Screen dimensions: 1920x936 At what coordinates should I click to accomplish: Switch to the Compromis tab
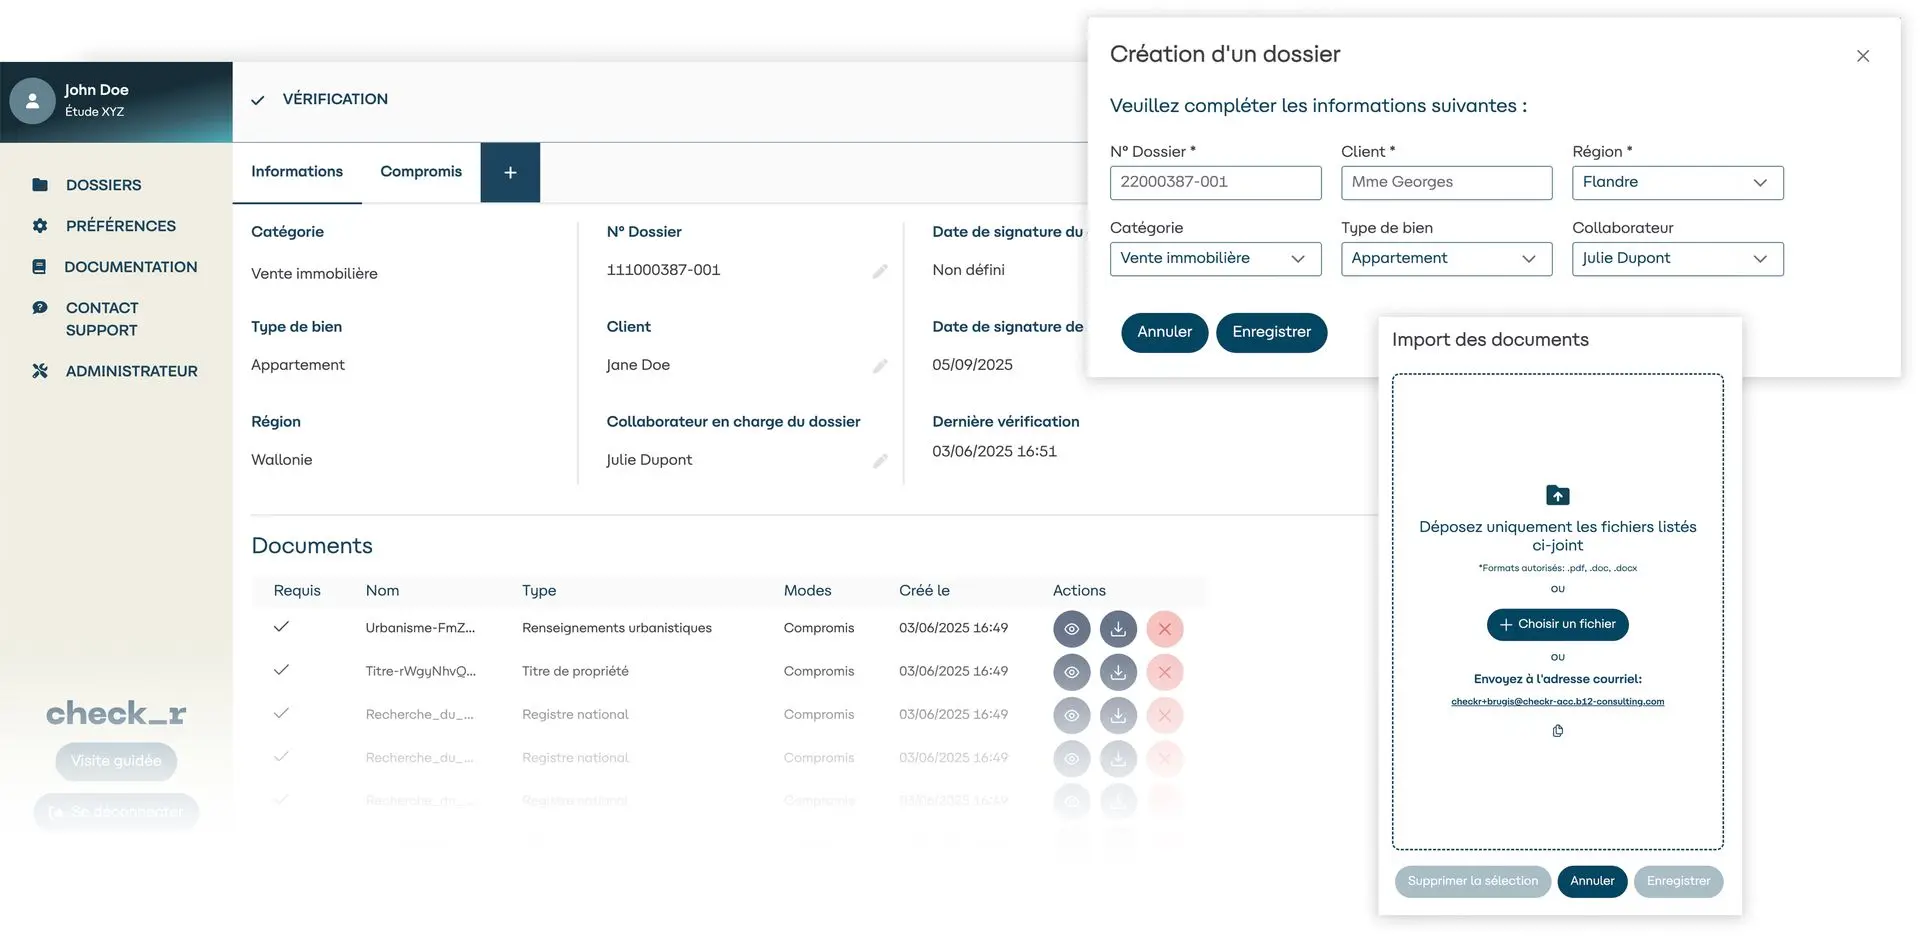pyautogui.click(x=421, y=172)
